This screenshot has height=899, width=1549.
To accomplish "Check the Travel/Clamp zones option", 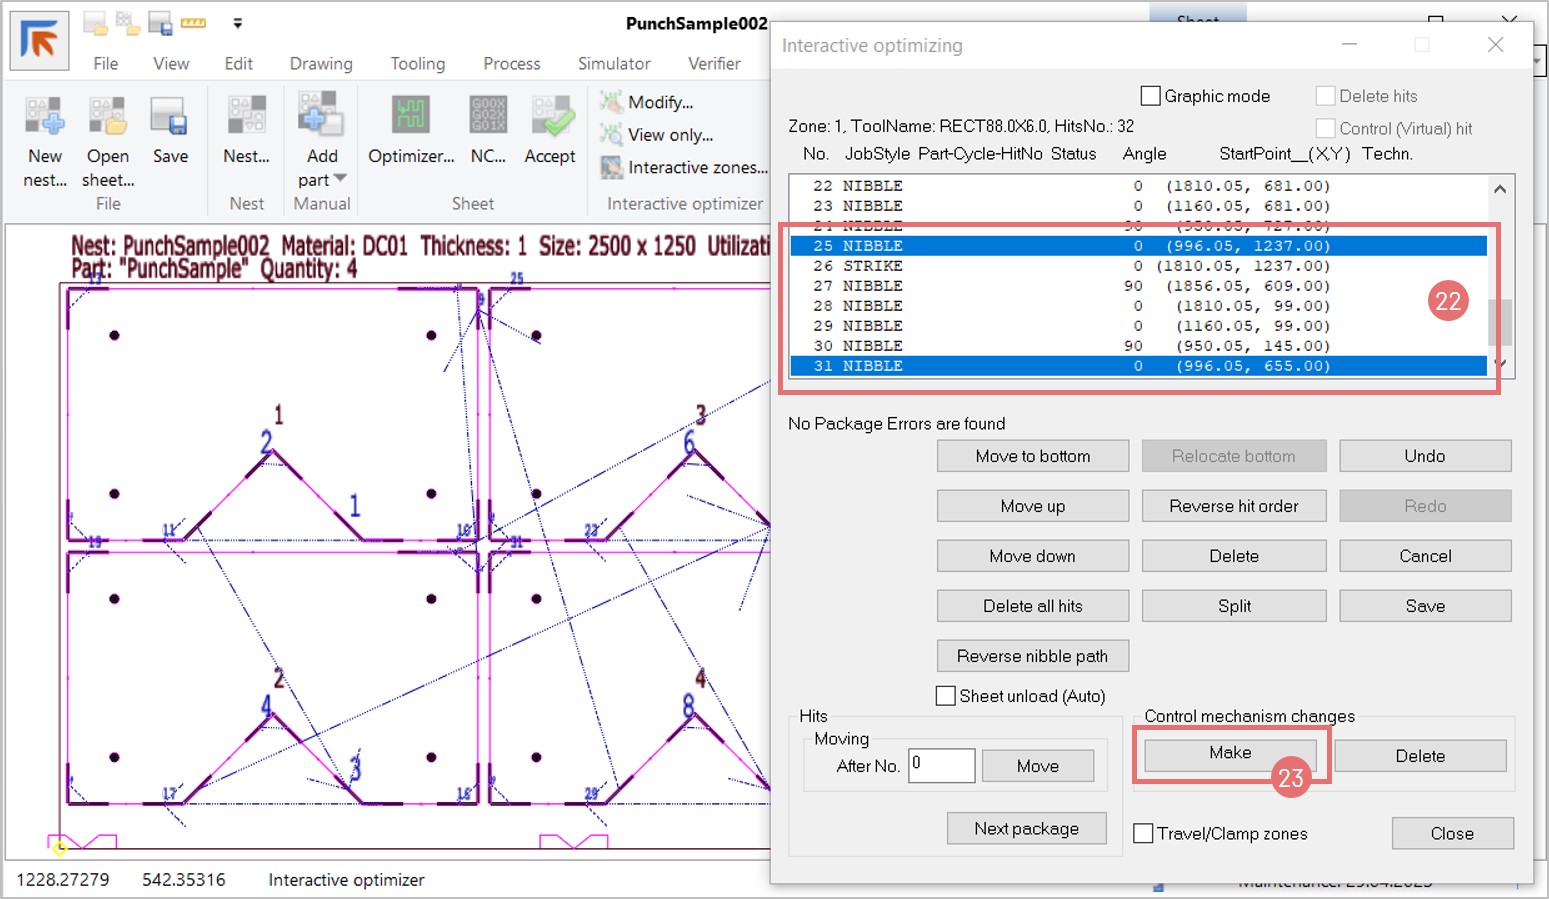I will pyautogui.click(x=1143, y=833).
